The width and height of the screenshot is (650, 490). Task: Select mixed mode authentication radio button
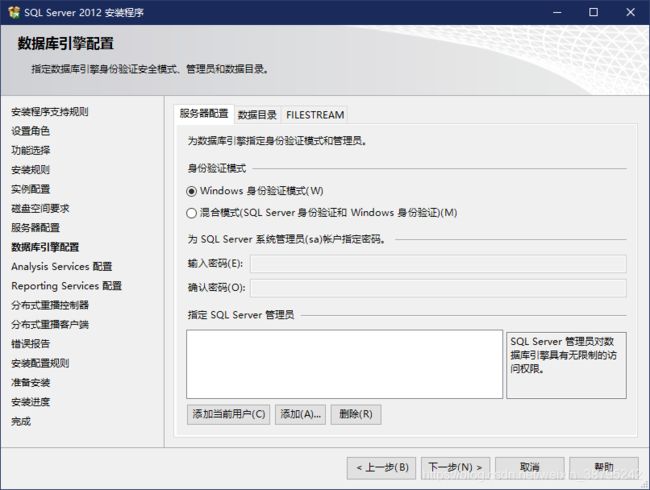[x=191, y=213]
